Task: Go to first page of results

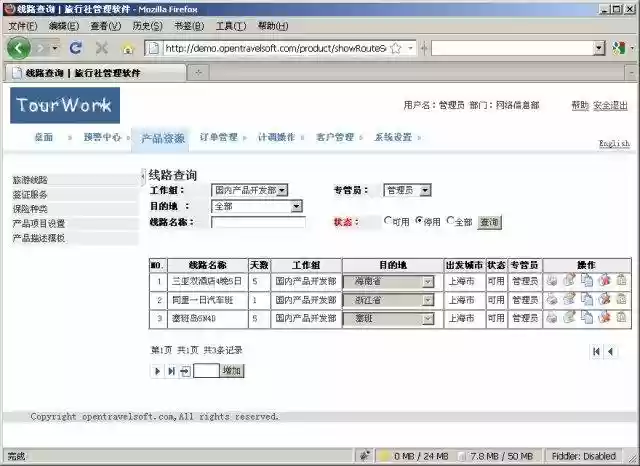Action: 596,351
